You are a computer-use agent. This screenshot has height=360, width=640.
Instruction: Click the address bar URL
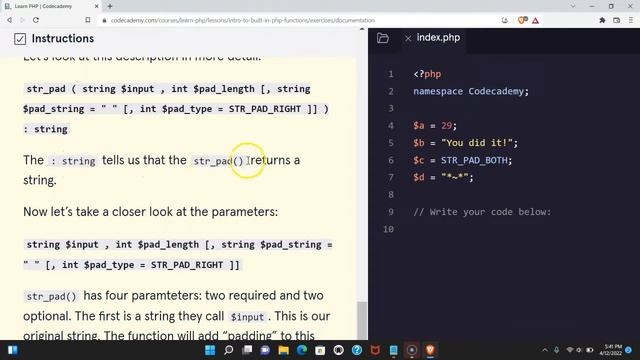[242, 20]
